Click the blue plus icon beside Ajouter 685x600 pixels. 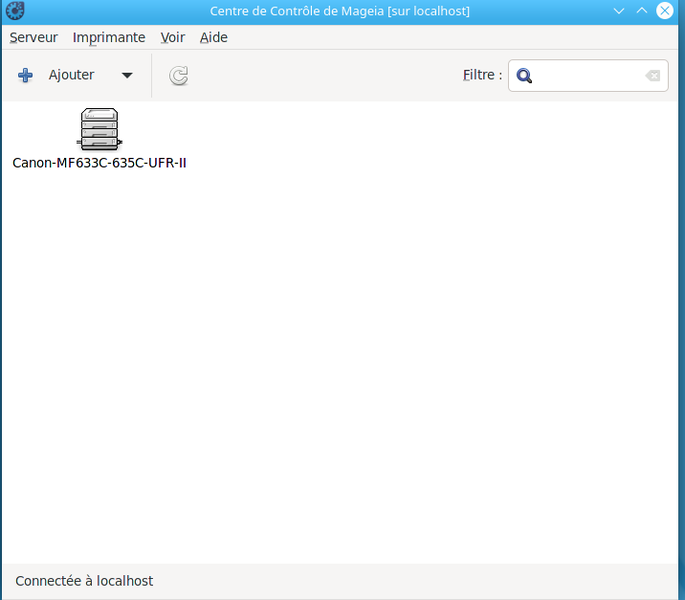coord(25,75)
